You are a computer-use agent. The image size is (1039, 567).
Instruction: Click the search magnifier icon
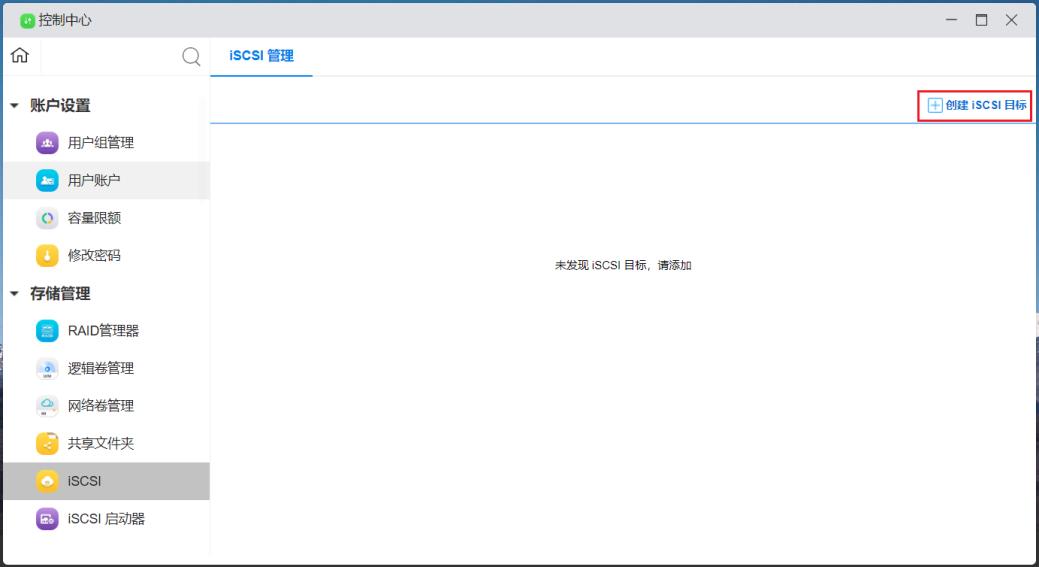[190, 57]
